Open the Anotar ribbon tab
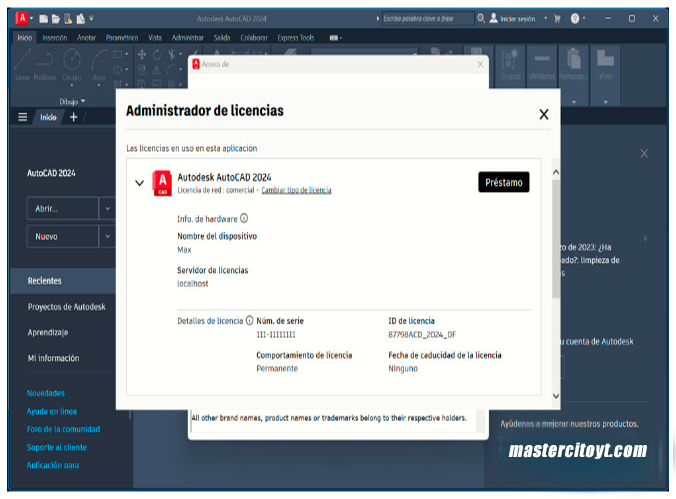This screenshot has width=676, height=499. coord(86,38)
